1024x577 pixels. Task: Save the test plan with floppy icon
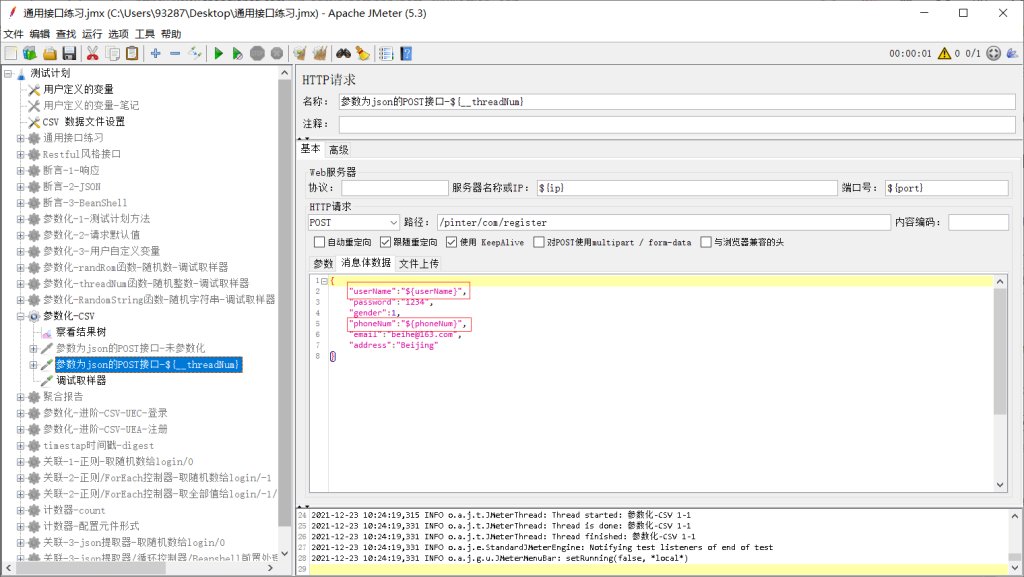[x=69, y=54]
